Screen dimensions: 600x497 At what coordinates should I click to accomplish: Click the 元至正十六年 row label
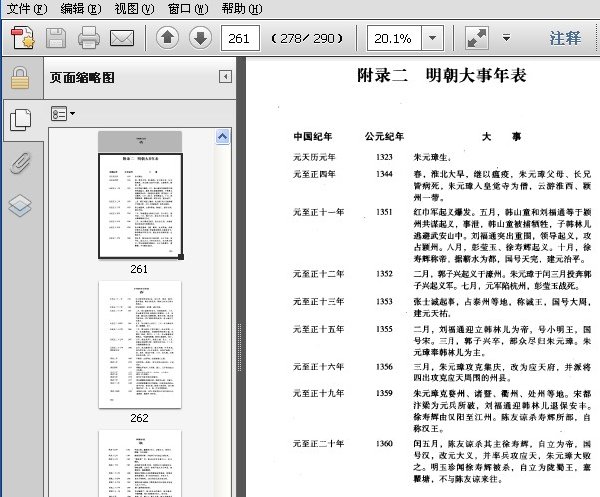(318, 367)
